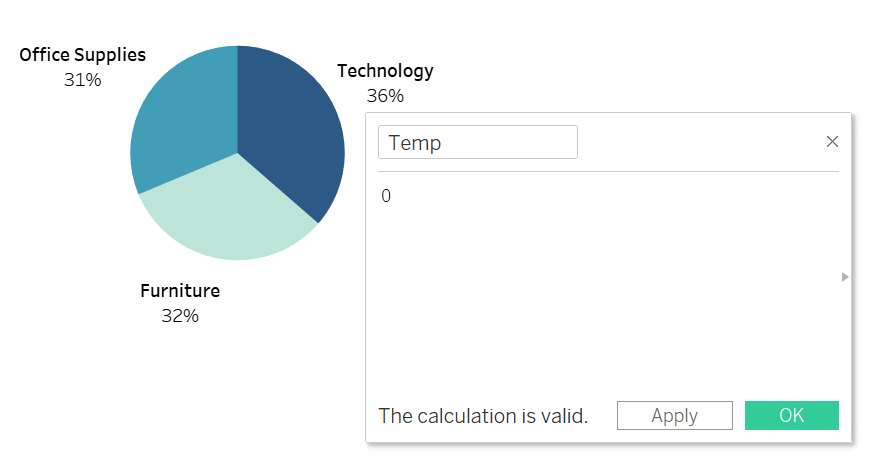Click the Furniture label

180,291
